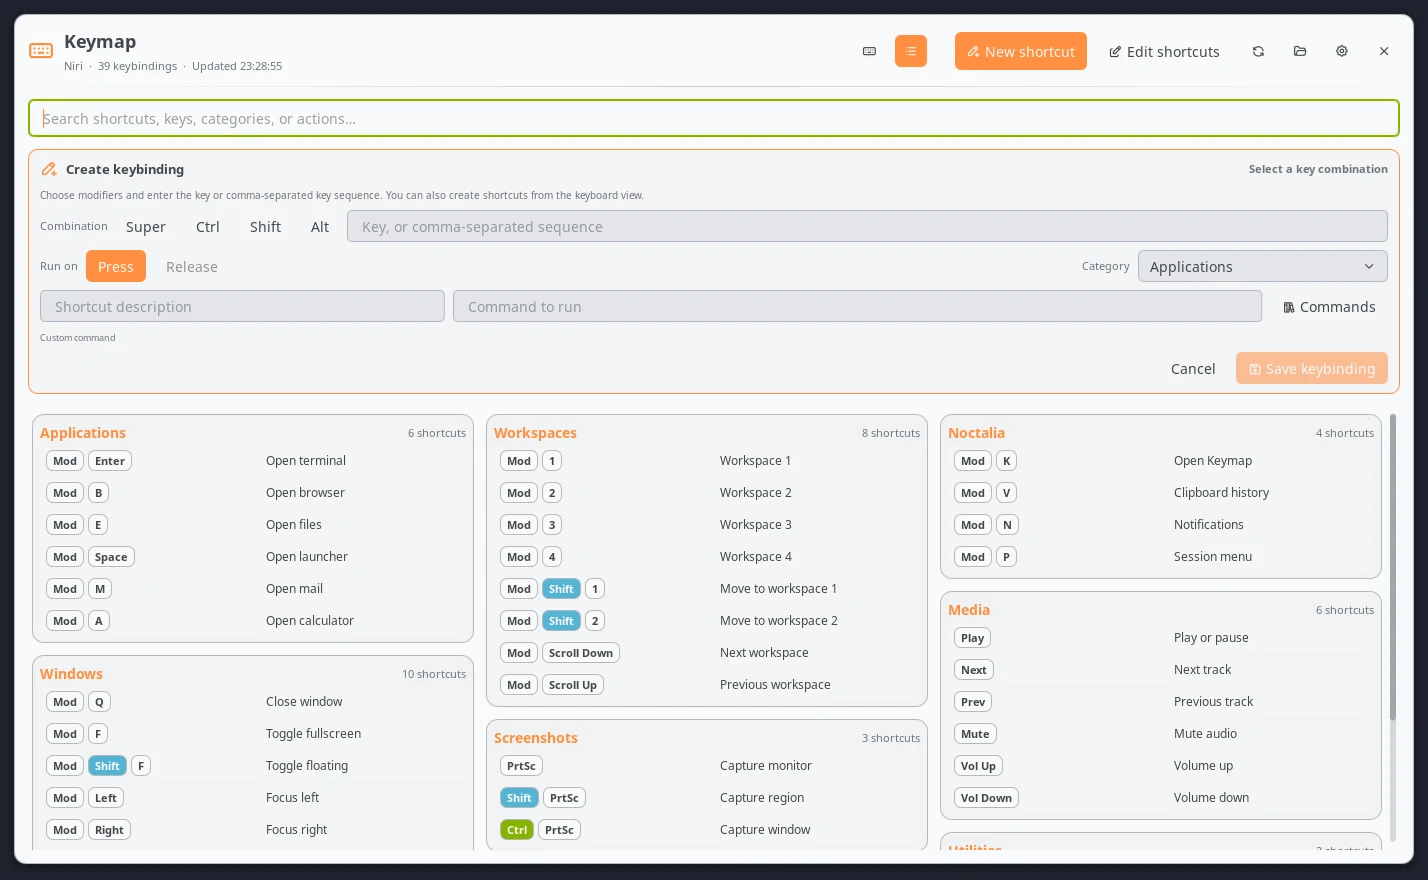1428x880 pixels.
Task: Click the Command to run field
Action: pyautogui.click(x=857, y=307)
